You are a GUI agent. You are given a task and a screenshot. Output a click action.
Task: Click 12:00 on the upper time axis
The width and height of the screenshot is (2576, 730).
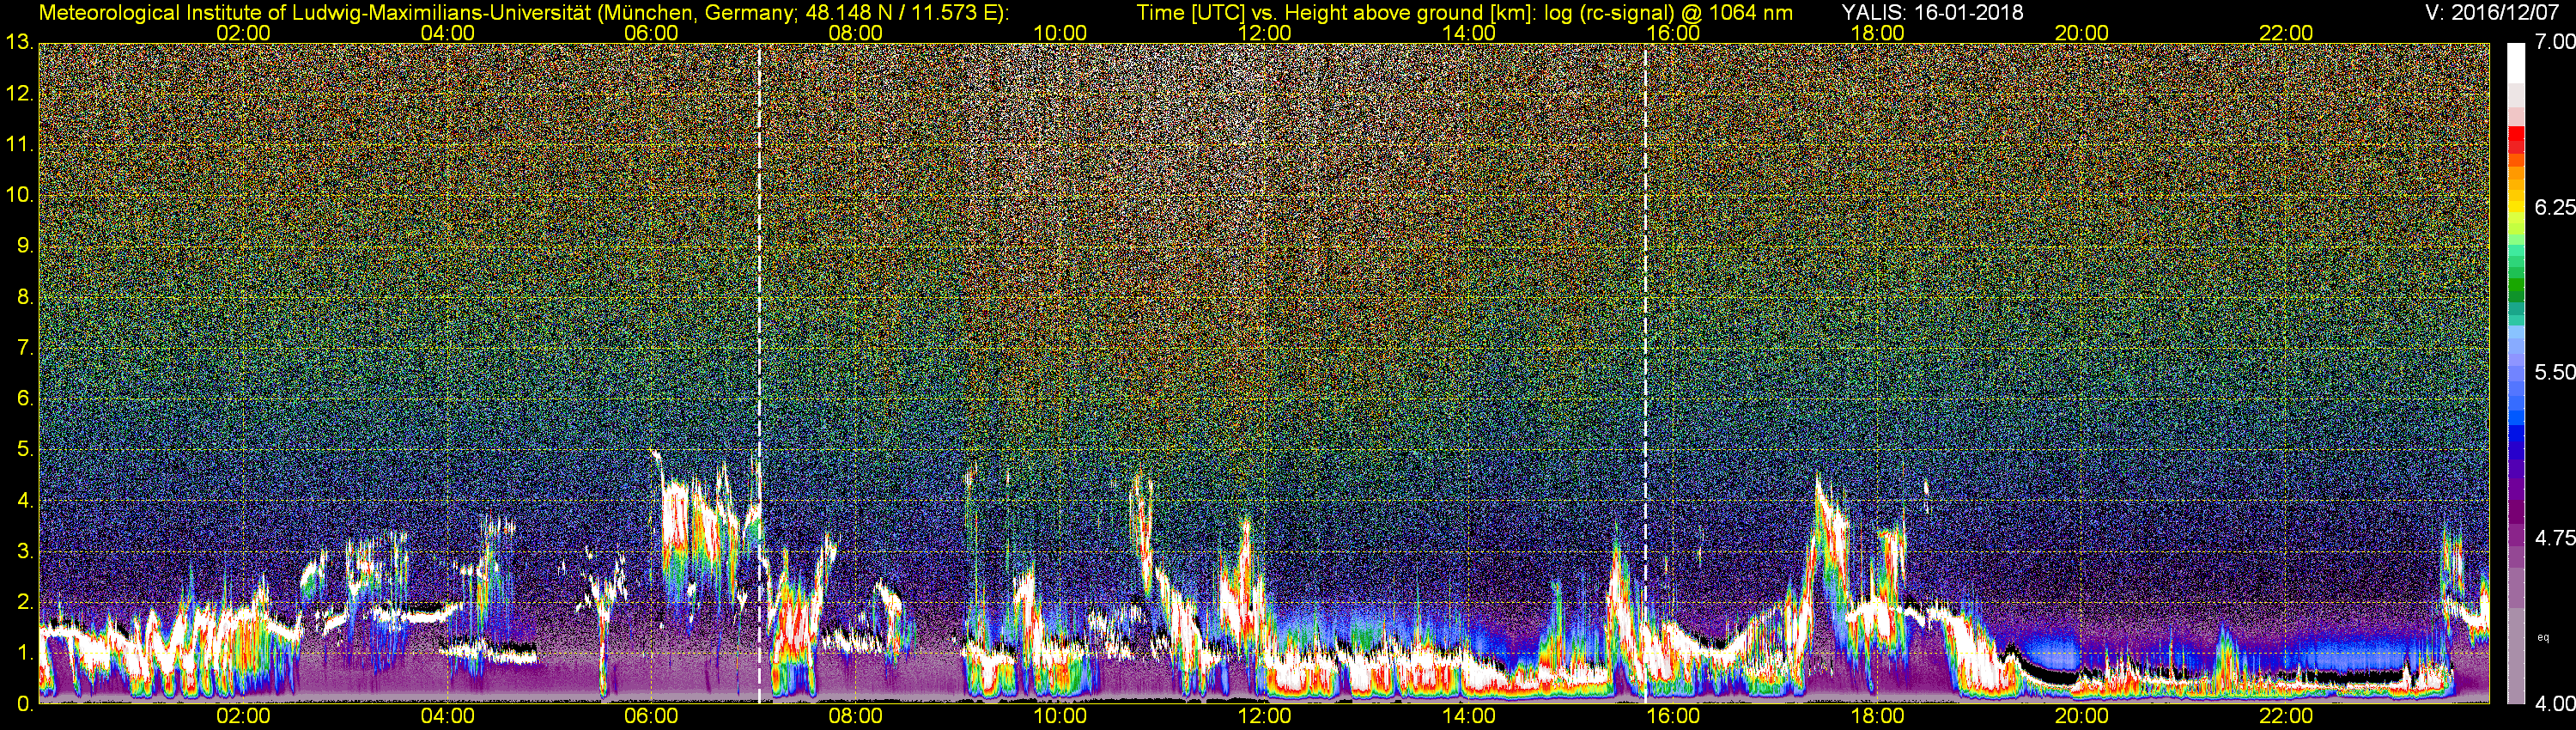click(x=1264, y=33)
